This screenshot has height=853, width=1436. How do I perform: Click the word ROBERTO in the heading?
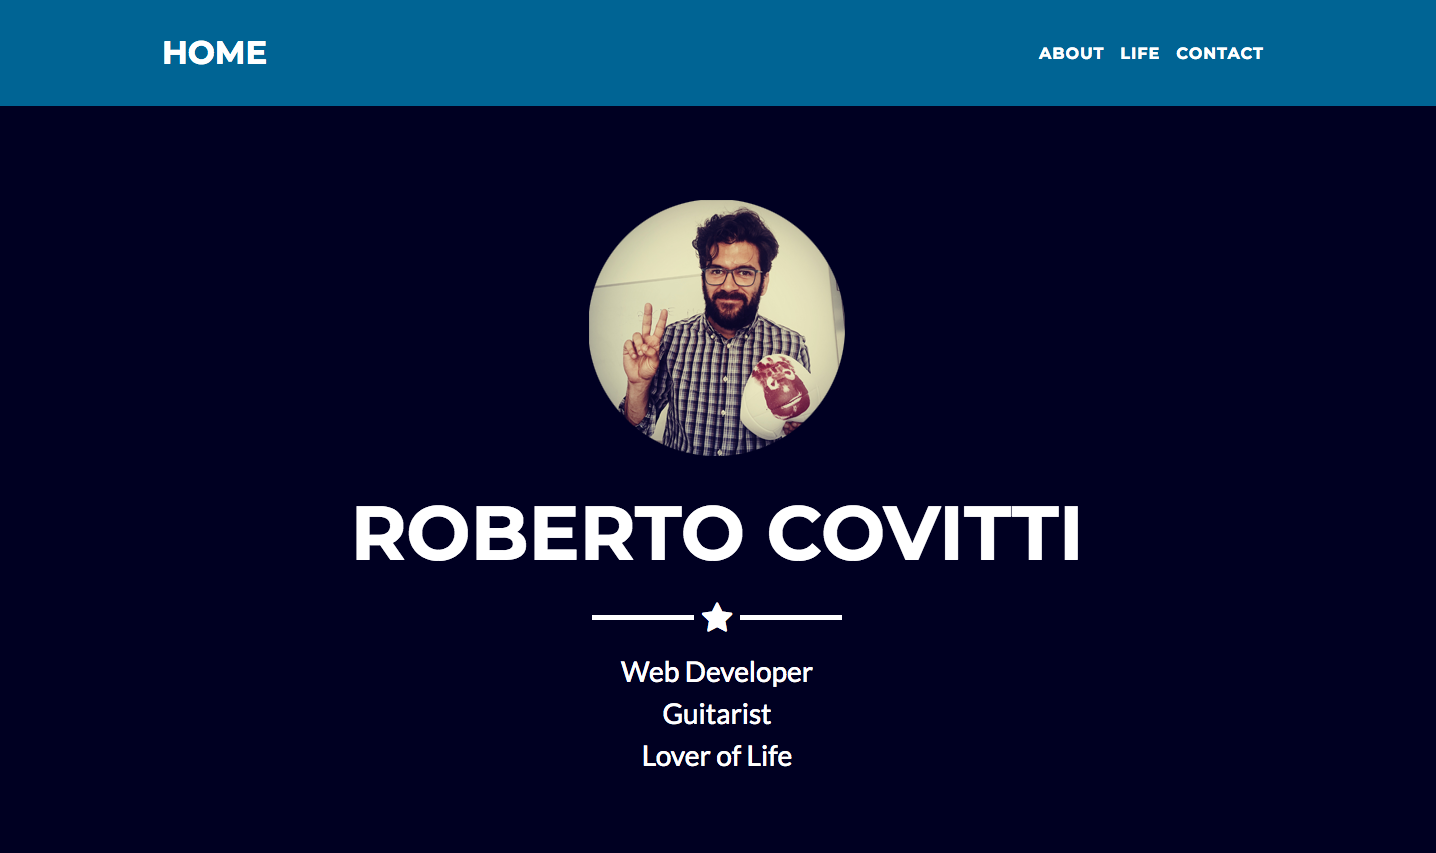[548, 534]
